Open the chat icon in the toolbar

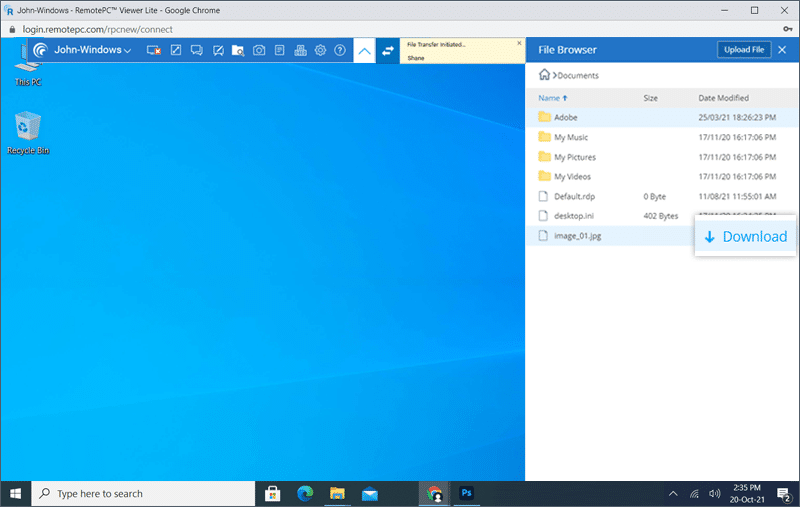tap(196, 50)
